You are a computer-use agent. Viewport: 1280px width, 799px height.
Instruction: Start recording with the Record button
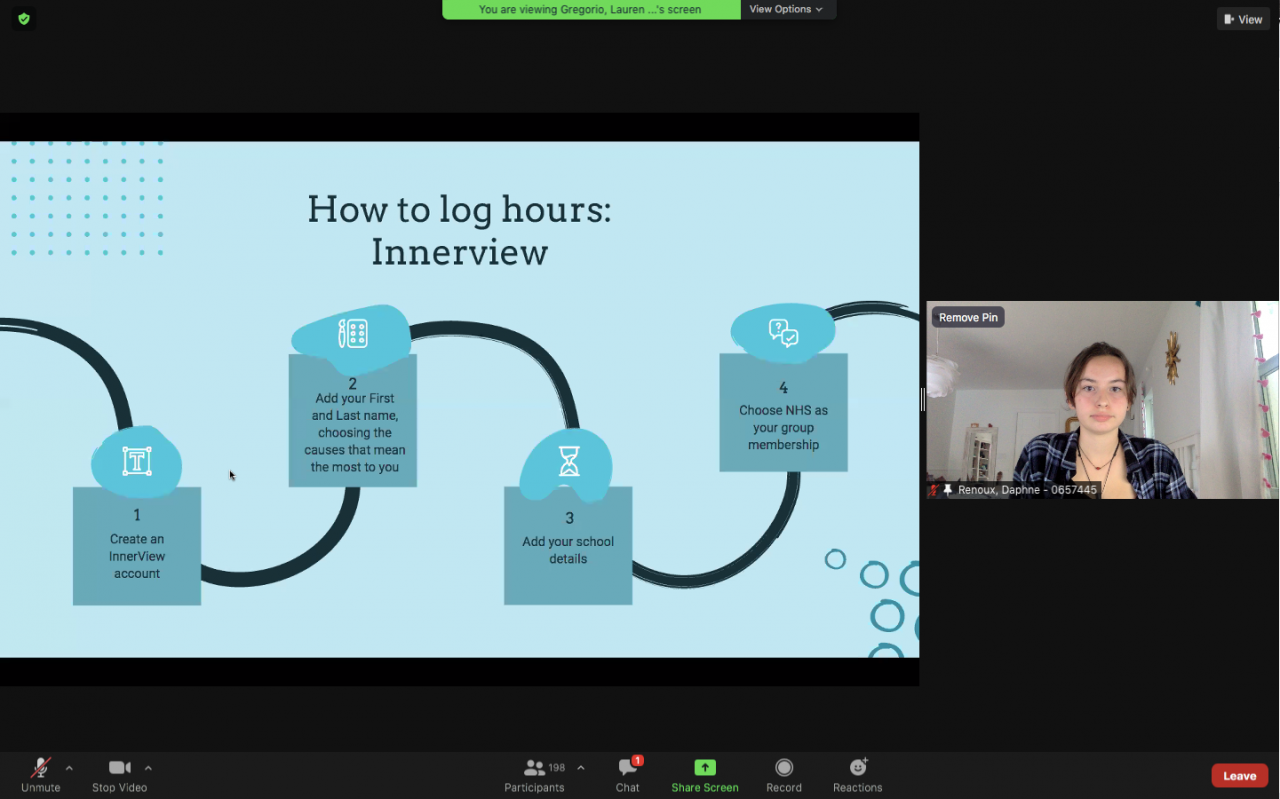784,775
